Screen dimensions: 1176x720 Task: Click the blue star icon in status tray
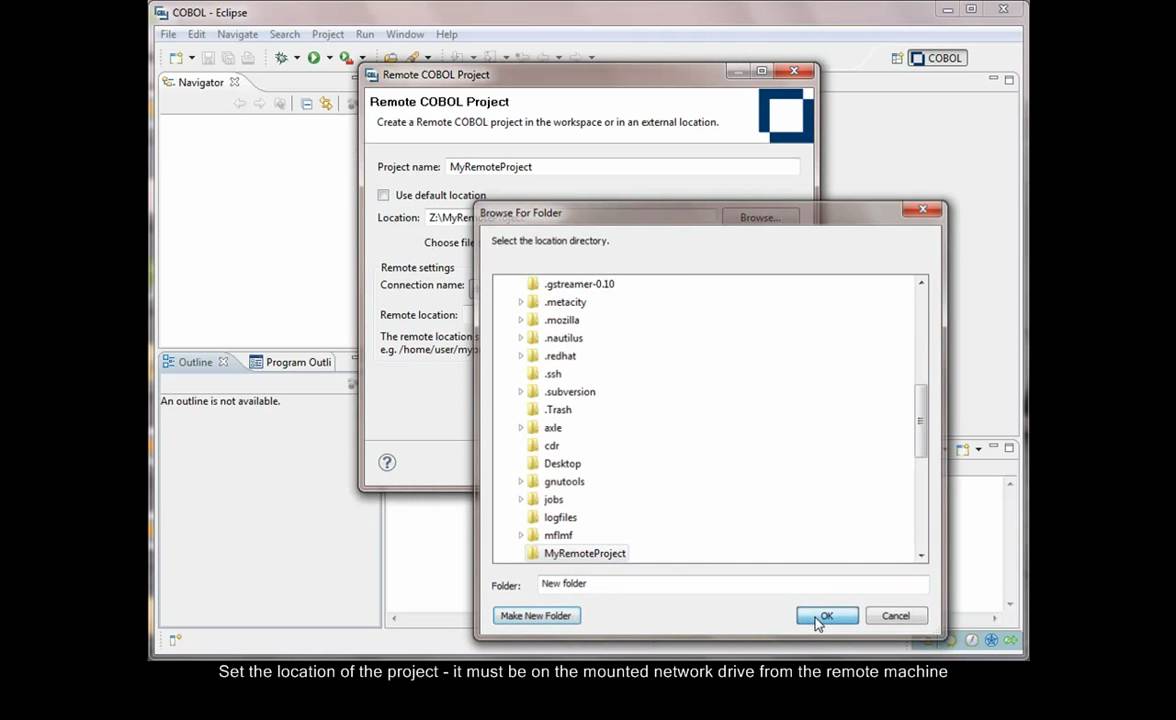click(x=991, y=640)
